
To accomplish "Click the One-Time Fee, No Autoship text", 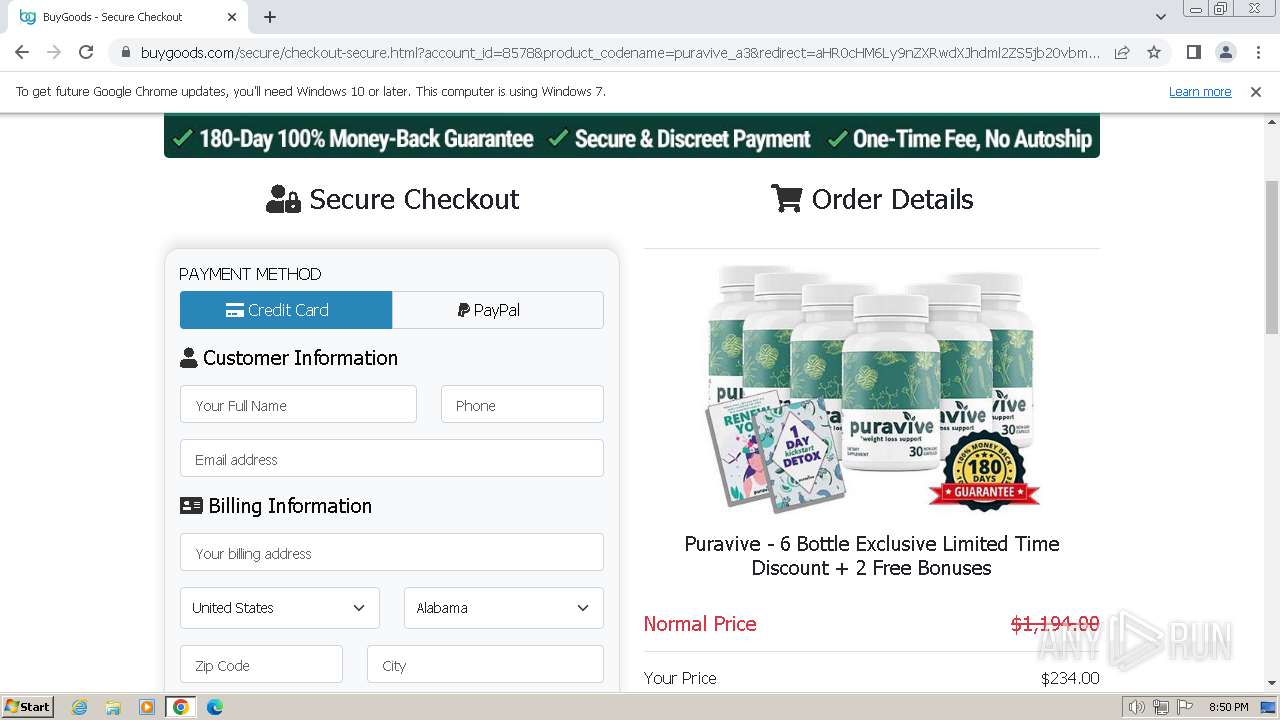I will (x=972, y=139).
